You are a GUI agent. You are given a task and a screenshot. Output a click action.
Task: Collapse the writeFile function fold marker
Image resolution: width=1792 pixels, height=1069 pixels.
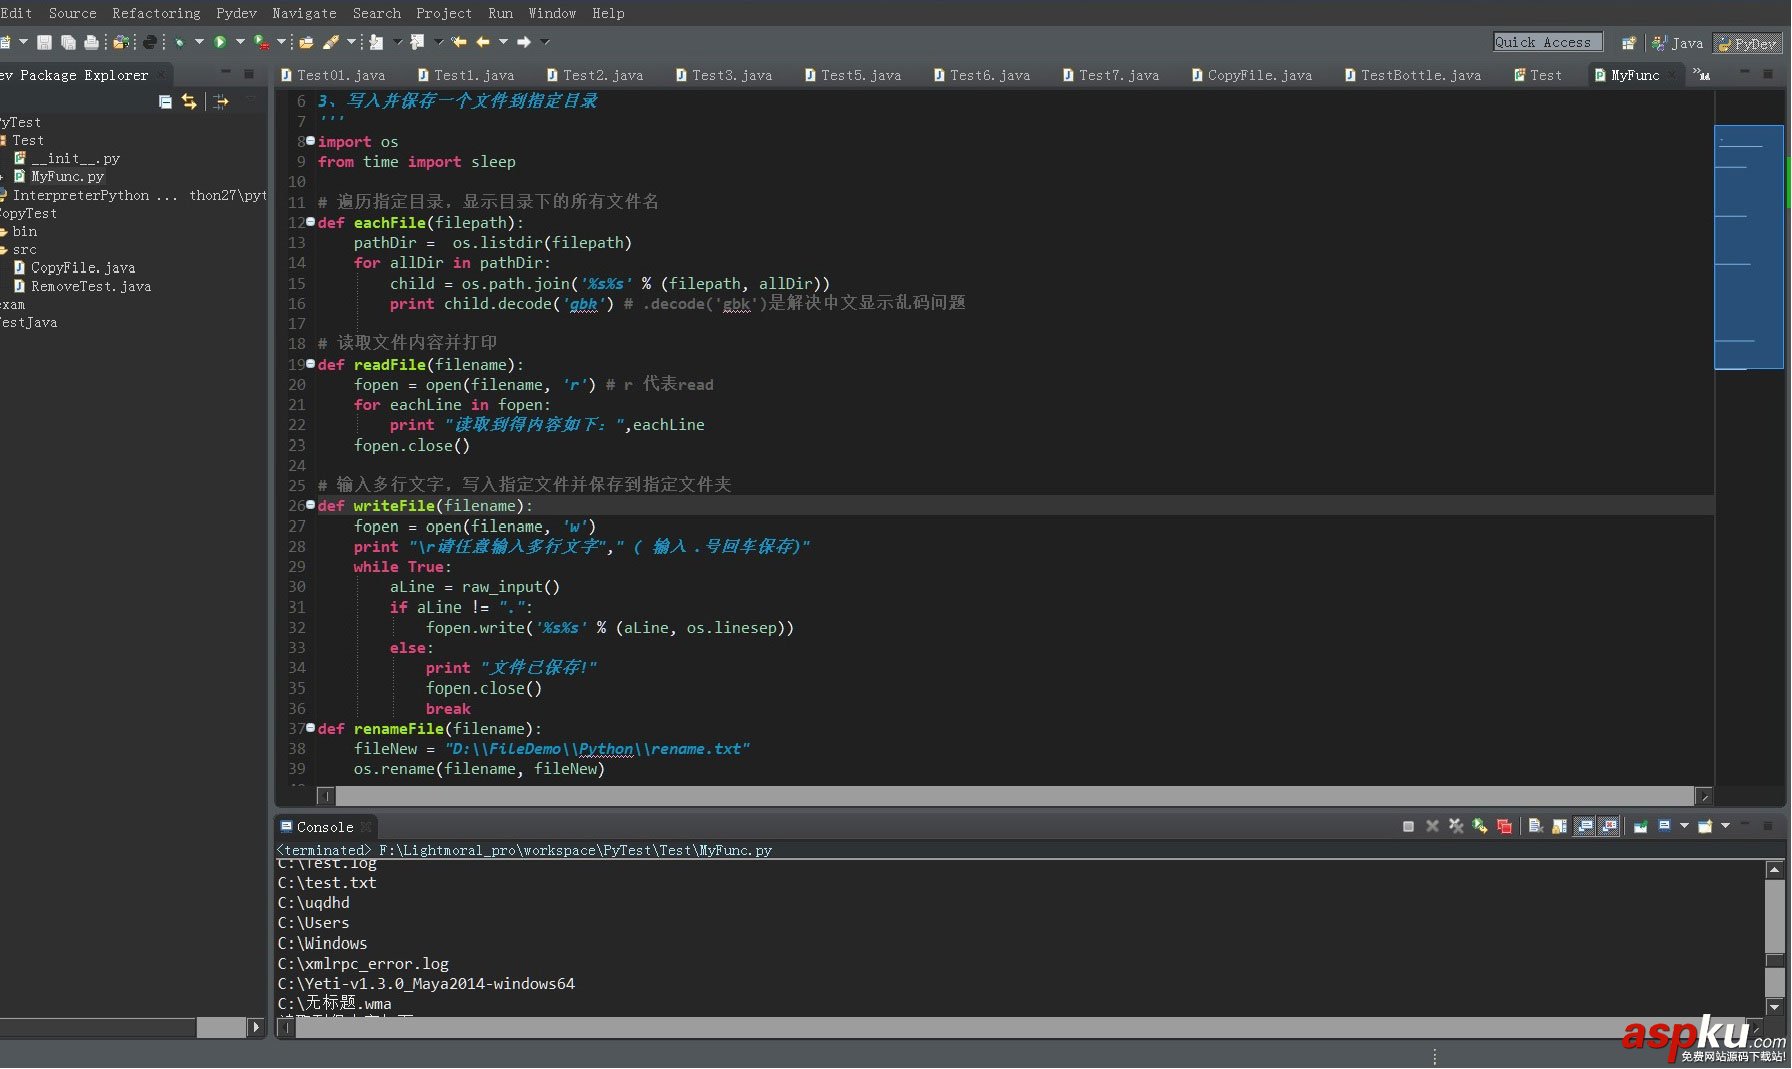click(310, 505)
